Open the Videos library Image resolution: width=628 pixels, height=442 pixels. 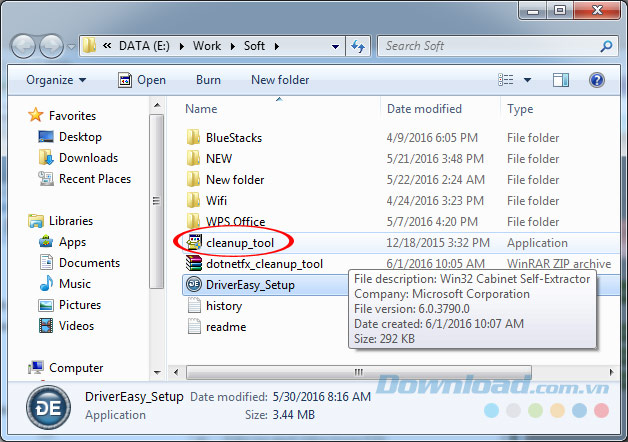[x=66, y=325]
